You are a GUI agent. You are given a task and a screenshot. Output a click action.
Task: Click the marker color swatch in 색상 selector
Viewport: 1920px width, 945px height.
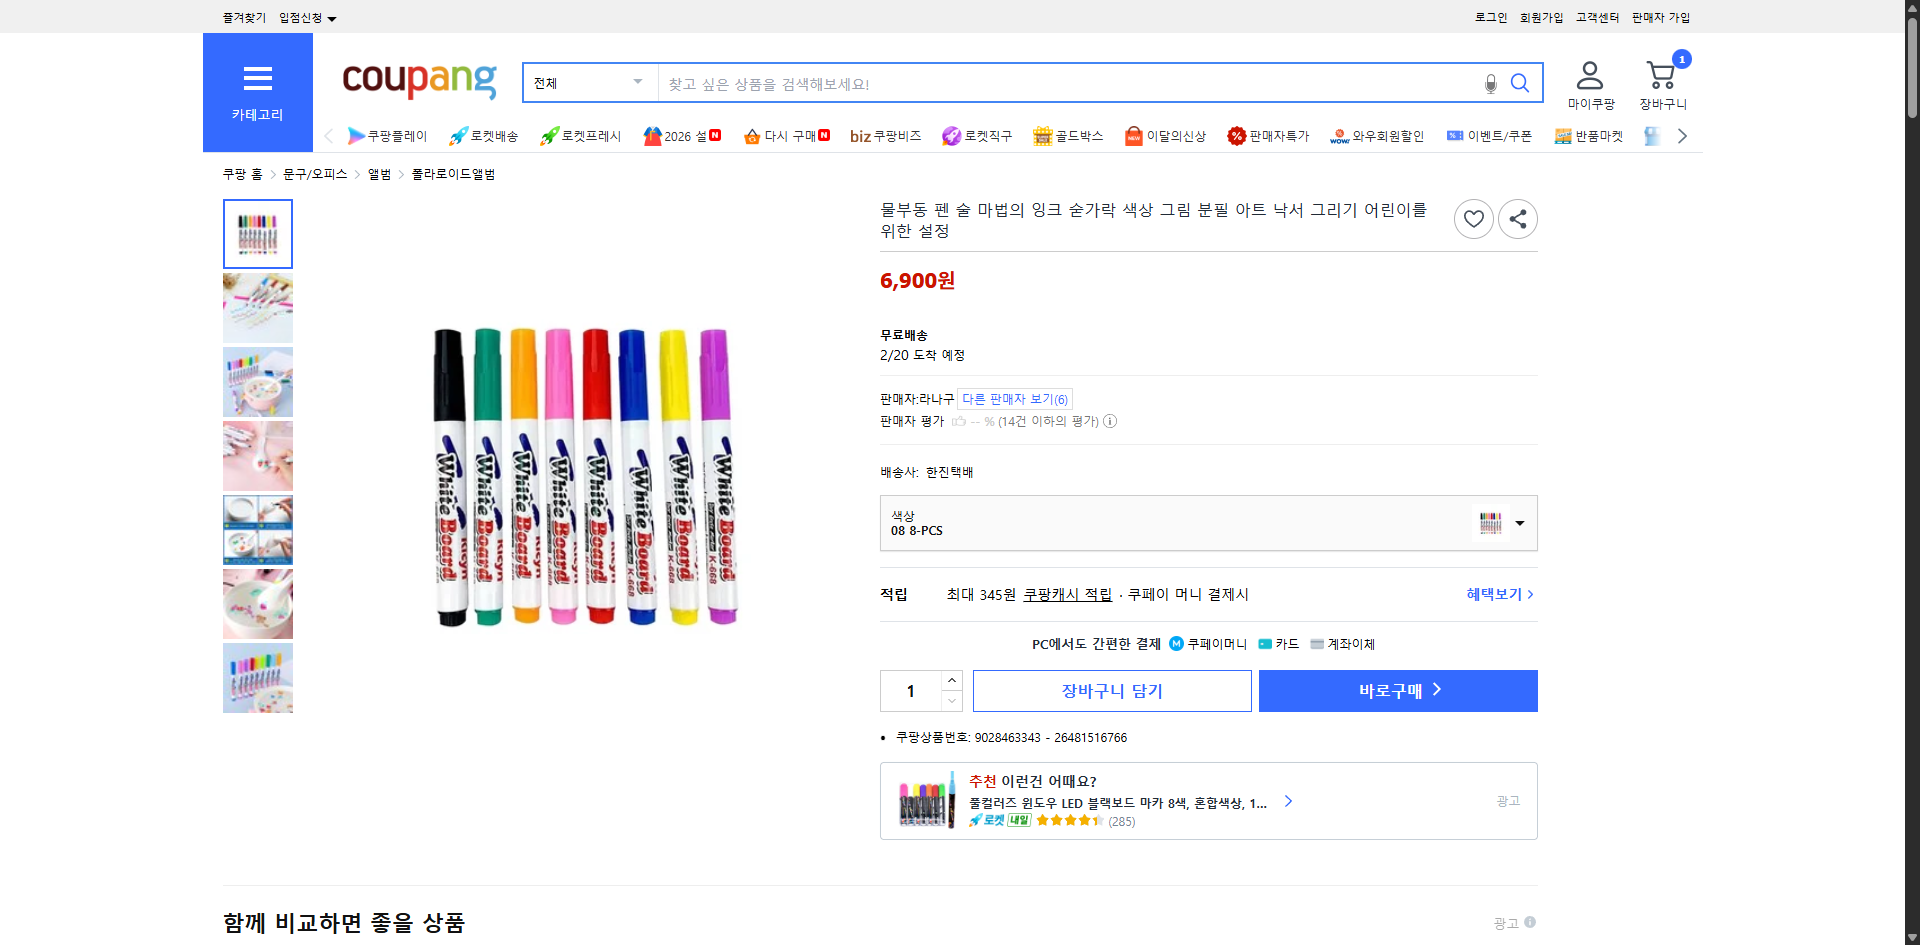tap(1489, 523)
